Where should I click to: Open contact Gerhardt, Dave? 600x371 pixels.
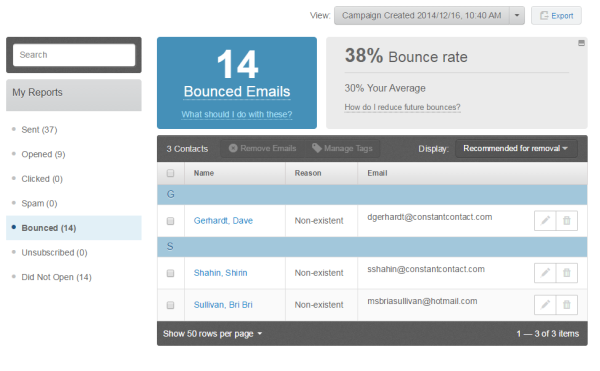tap(223, 221)
